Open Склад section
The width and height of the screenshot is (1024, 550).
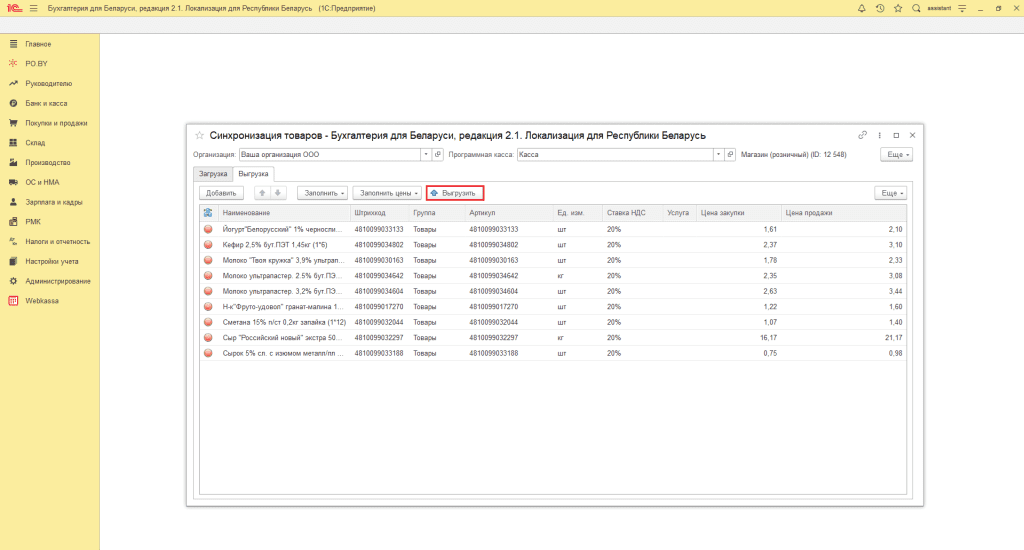[35, 142]
